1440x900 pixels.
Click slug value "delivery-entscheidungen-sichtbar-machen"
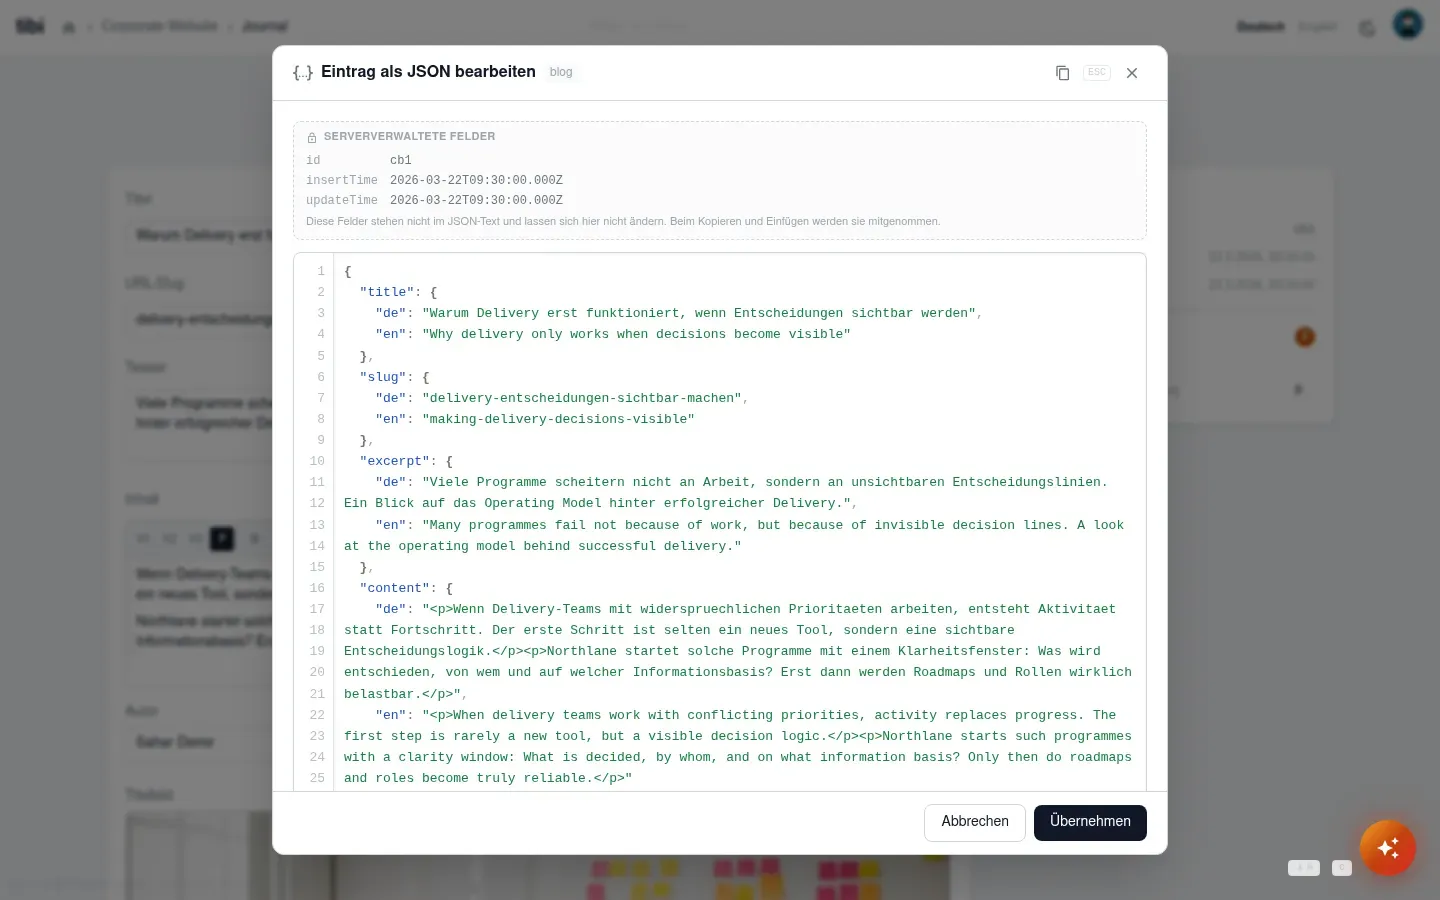pos(582,398)
